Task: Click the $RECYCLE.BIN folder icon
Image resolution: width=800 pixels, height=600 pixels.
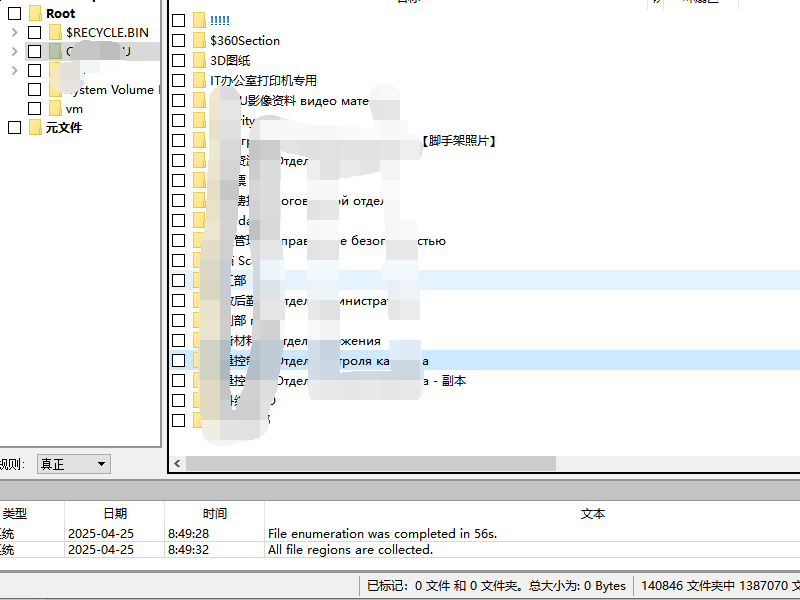Action: (55, 33)
